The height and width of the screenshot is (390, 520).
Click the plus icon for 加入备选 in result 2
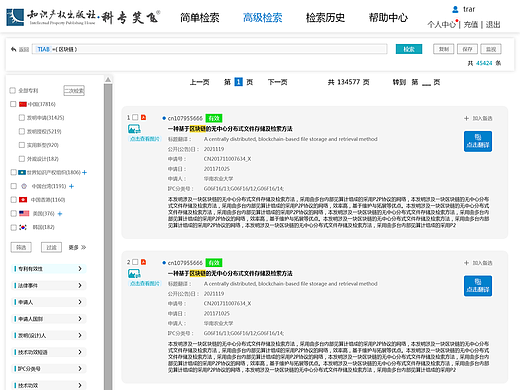[466, 263]
